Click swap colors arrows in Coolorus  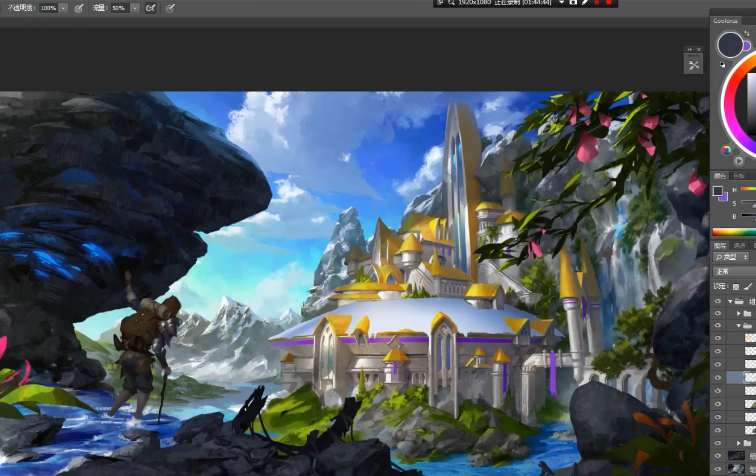pyautogui.click(x=746, y=34)
